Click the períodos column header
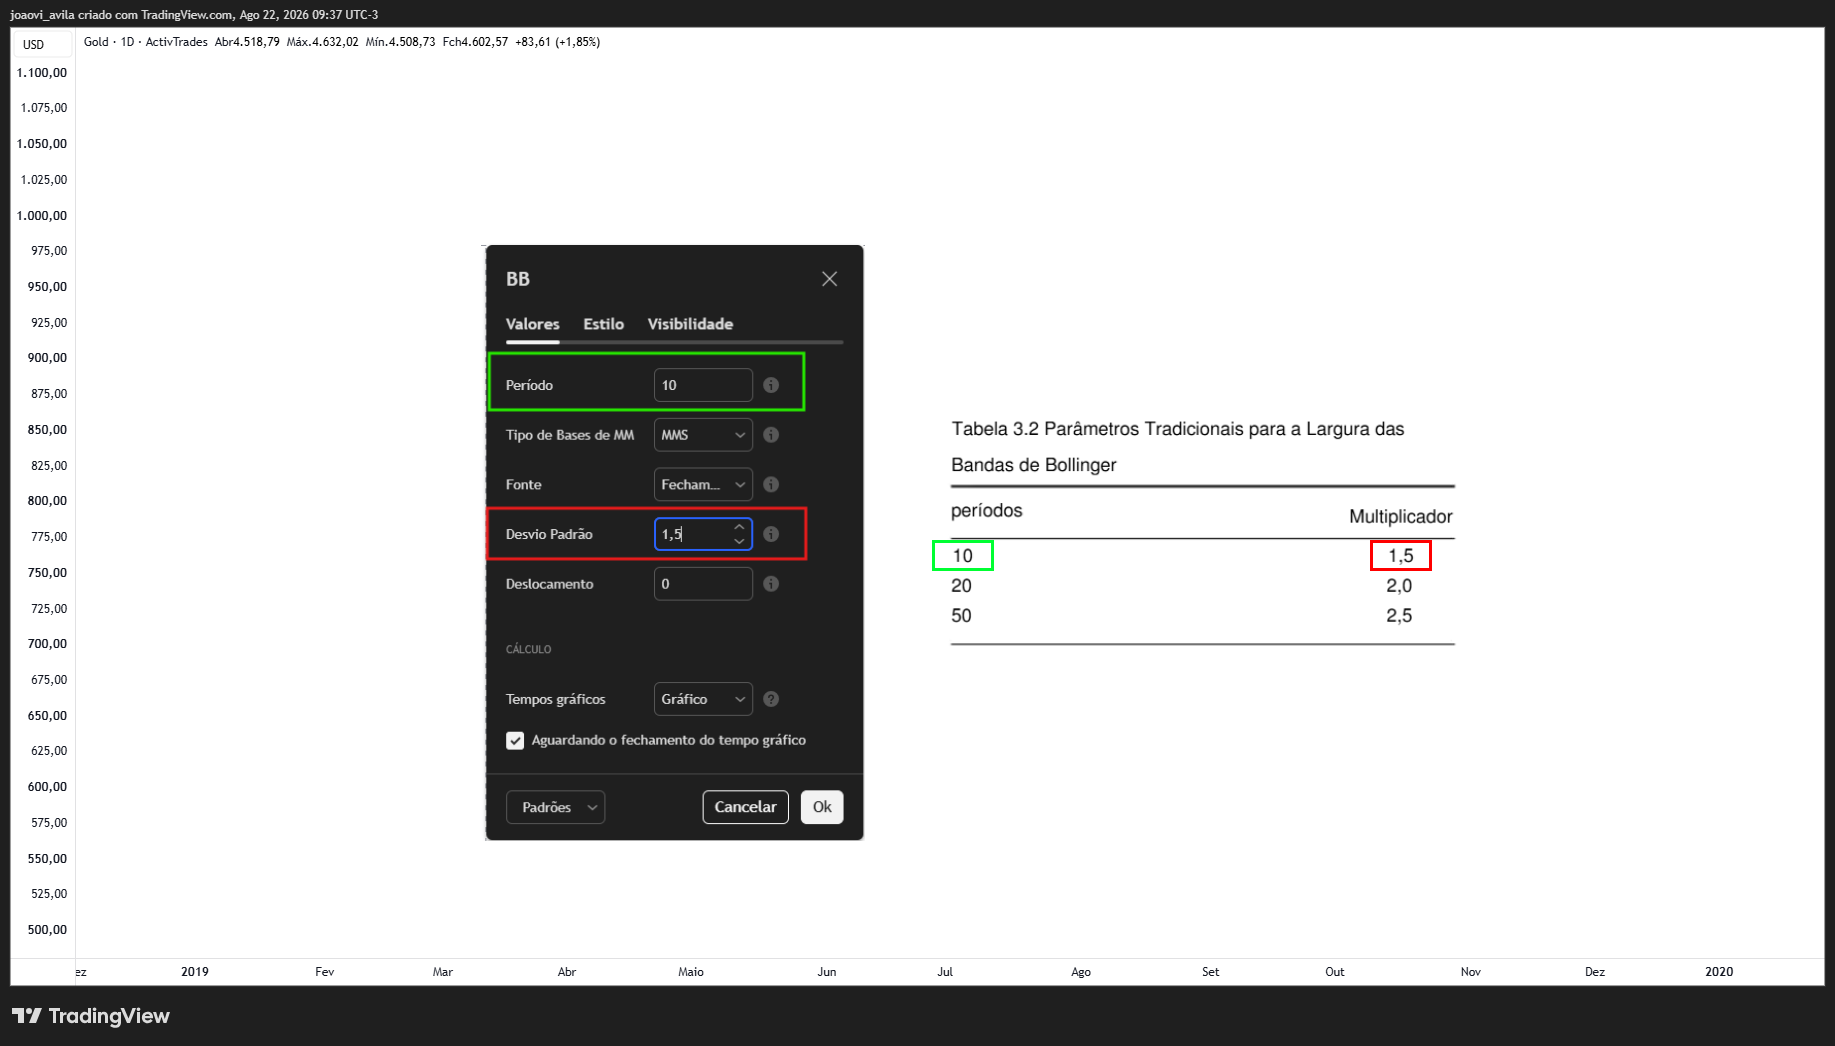Image resolution: width=1835 pixels, height=1046 pixels. 986,511
